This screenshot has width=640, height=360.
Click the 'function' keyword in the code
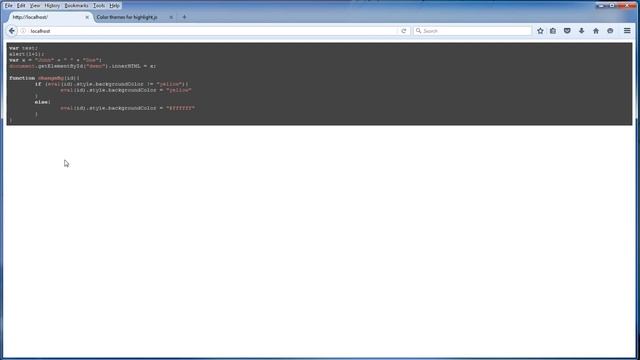tap(22, 78)
